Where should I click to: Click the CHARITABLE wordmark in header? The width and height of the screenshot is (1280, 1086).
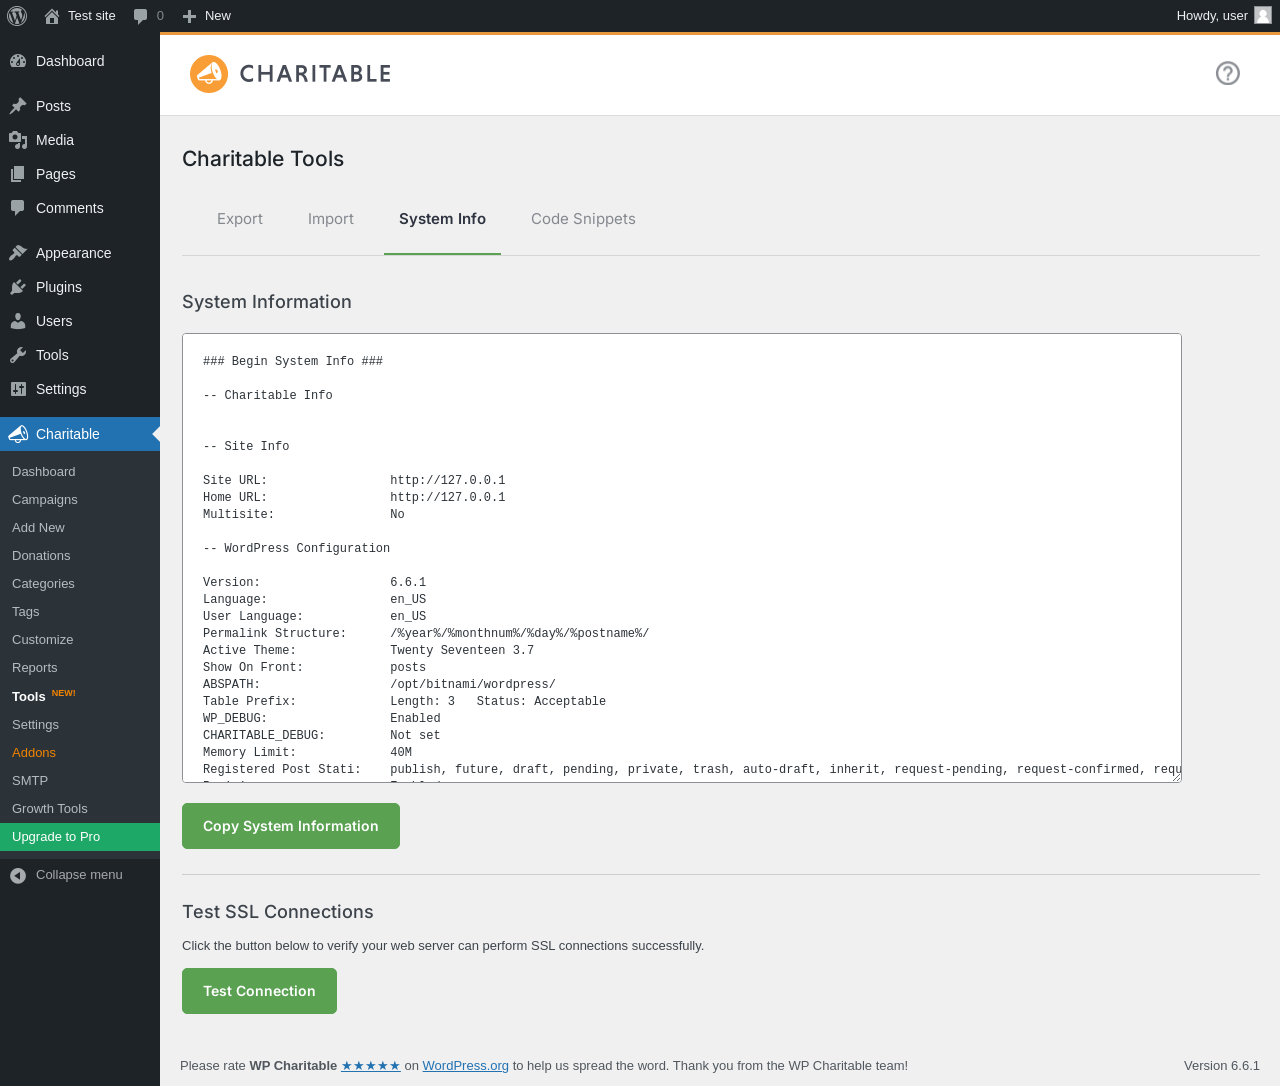(x=316, y=74)
